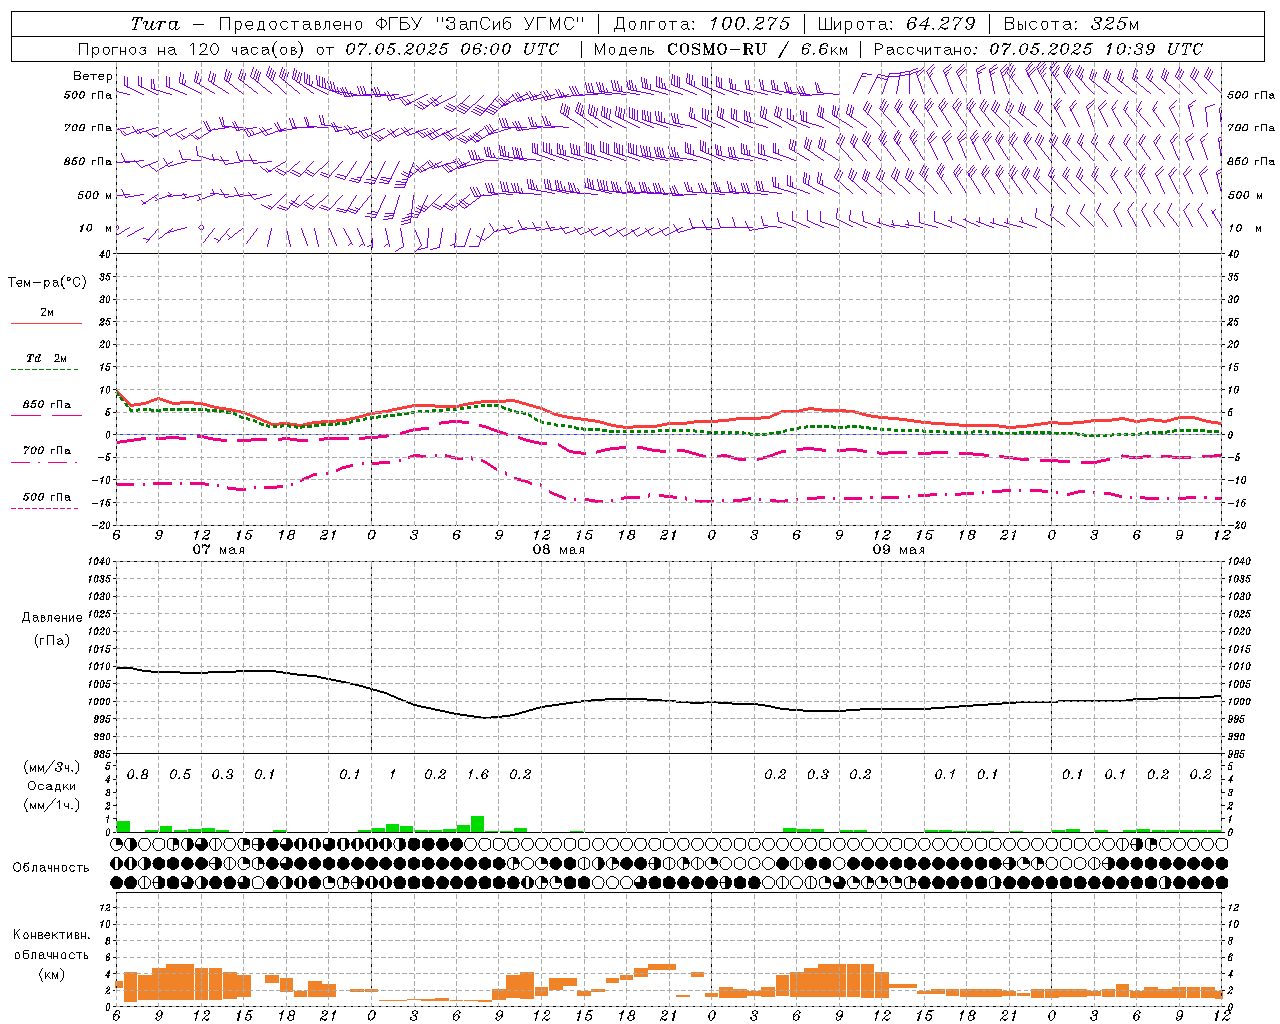Click the "Конвективн." convective cloud label
The width and height of the screenshot is (1280, 1024).
51,935
